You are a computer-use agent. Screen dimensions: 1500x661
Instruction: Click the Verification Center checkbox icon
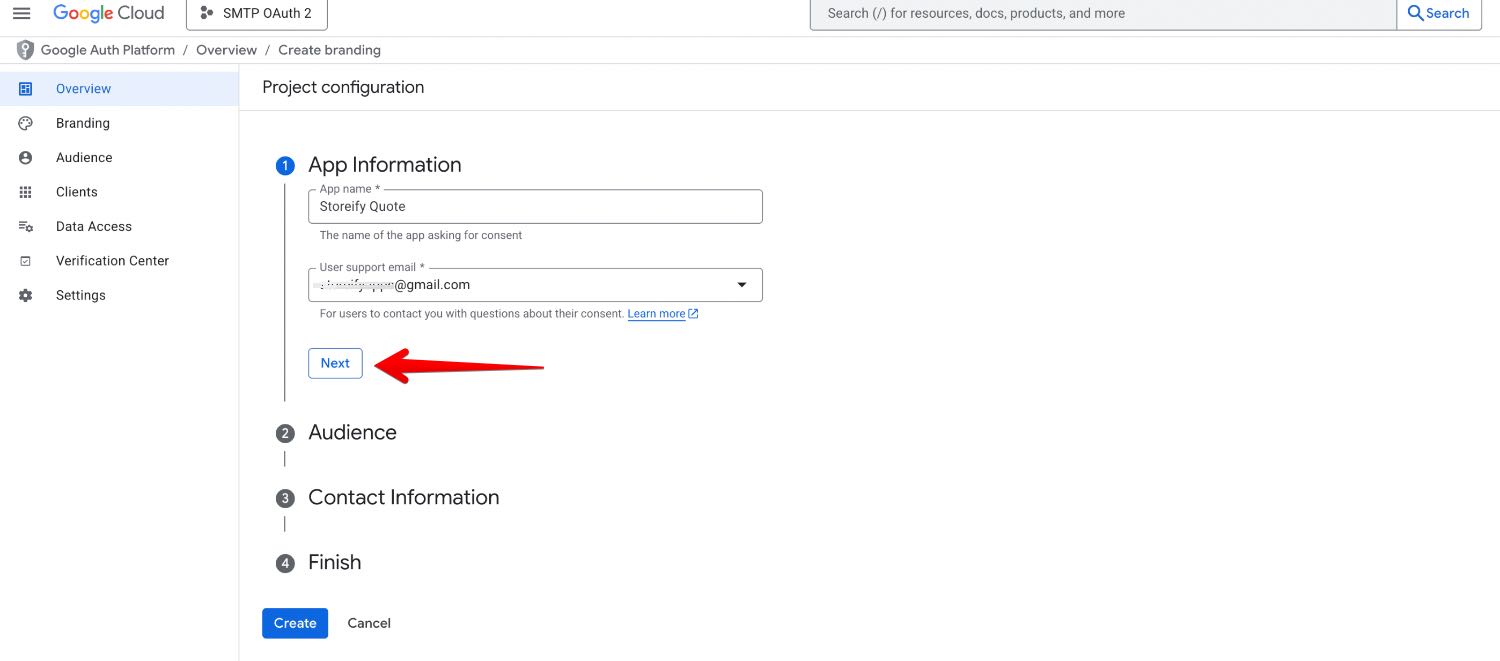[x=26, y=261]
